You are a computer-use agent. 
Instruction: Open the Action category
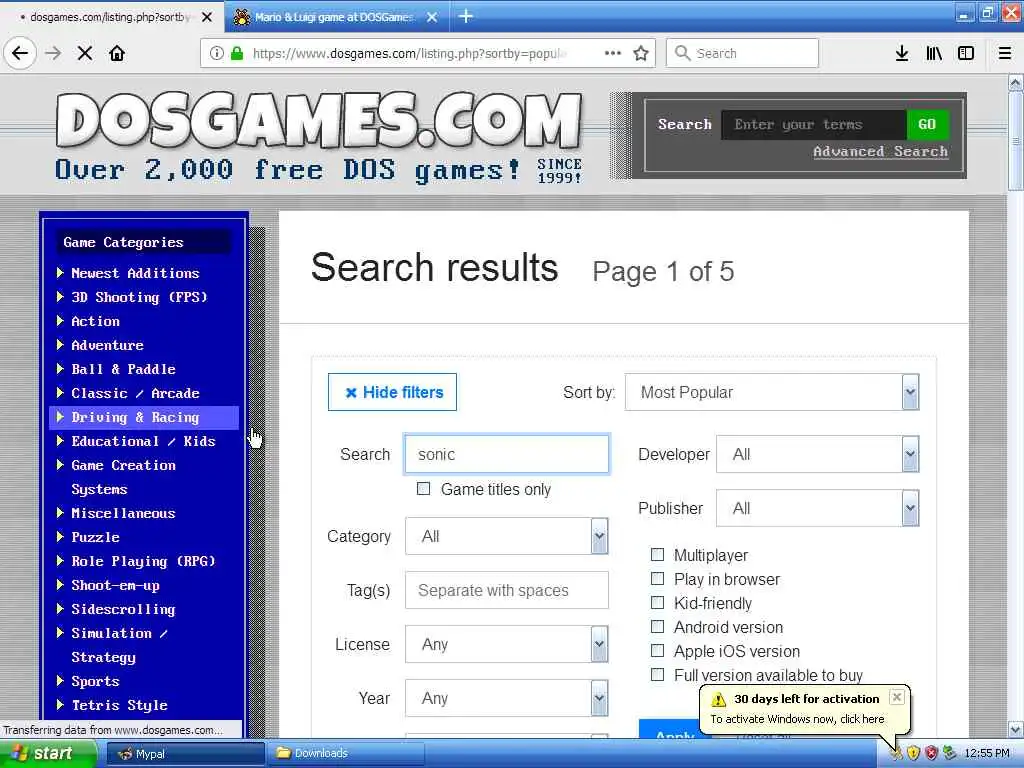[x=95, y=321]
